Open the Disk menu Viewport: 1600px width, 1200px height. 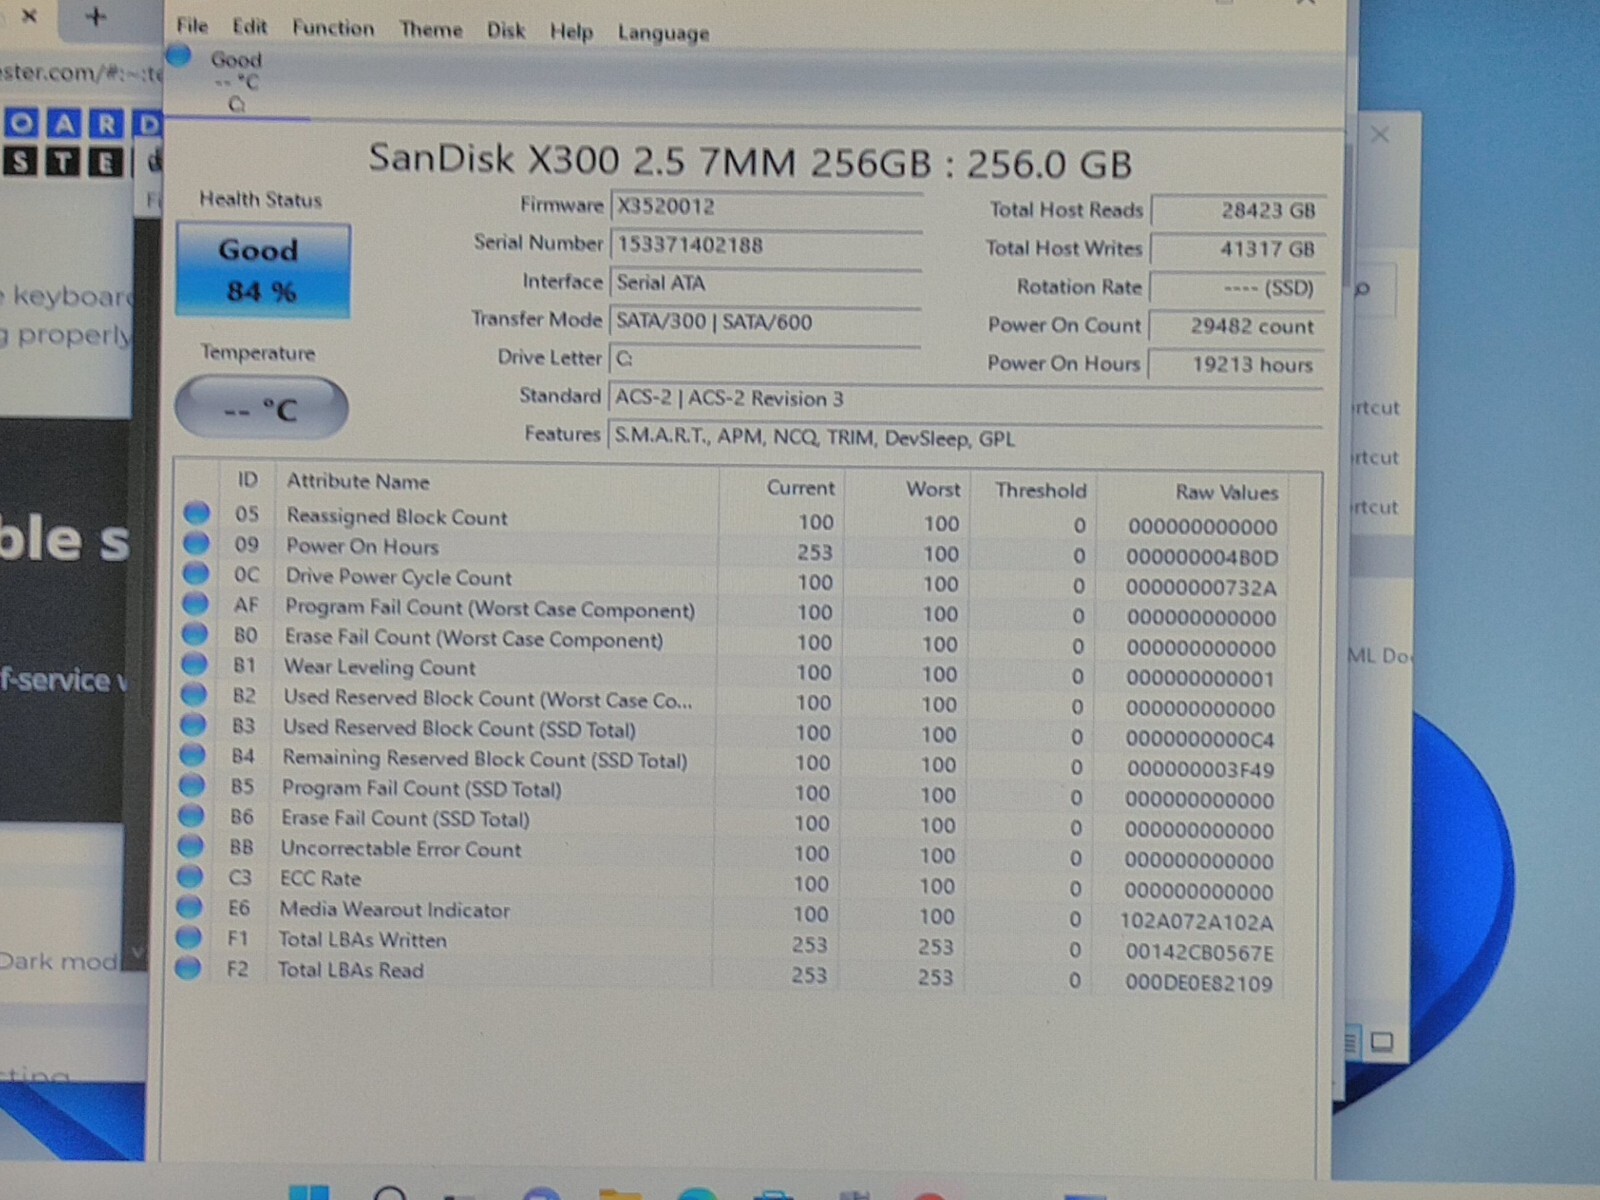pos(505,31)
